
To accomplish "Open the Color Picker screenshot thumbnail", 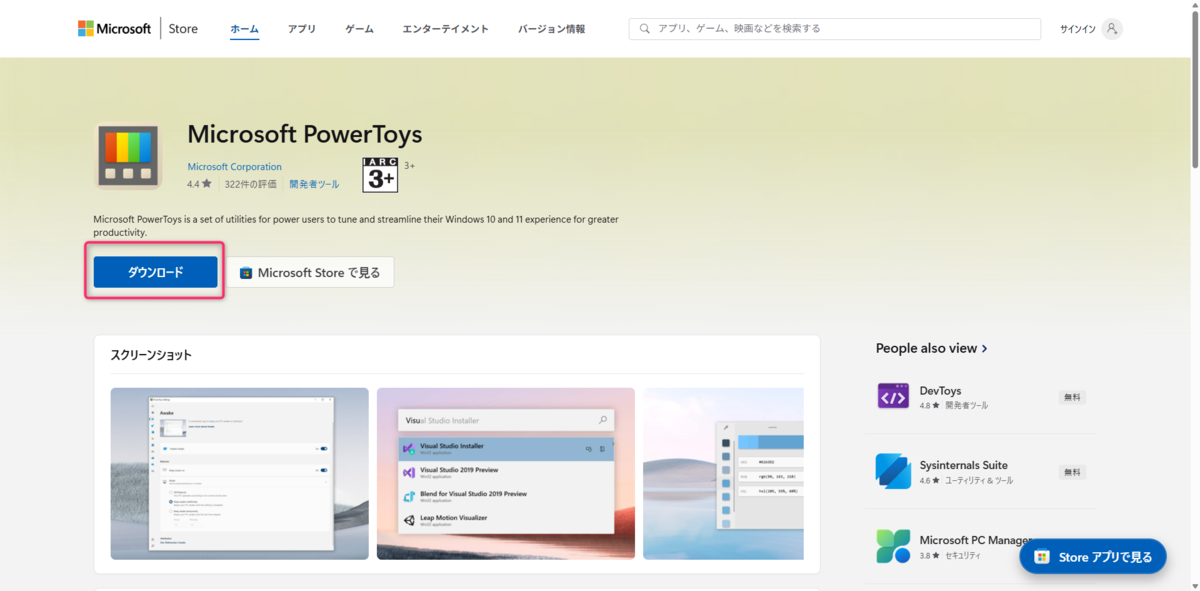I will [723, 473].
